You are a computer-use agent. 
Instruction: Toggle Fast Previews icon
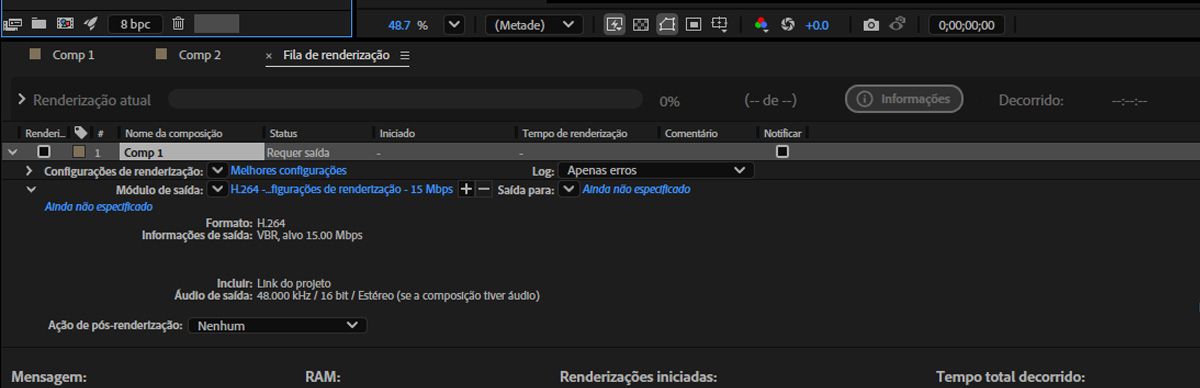[616, 24]
